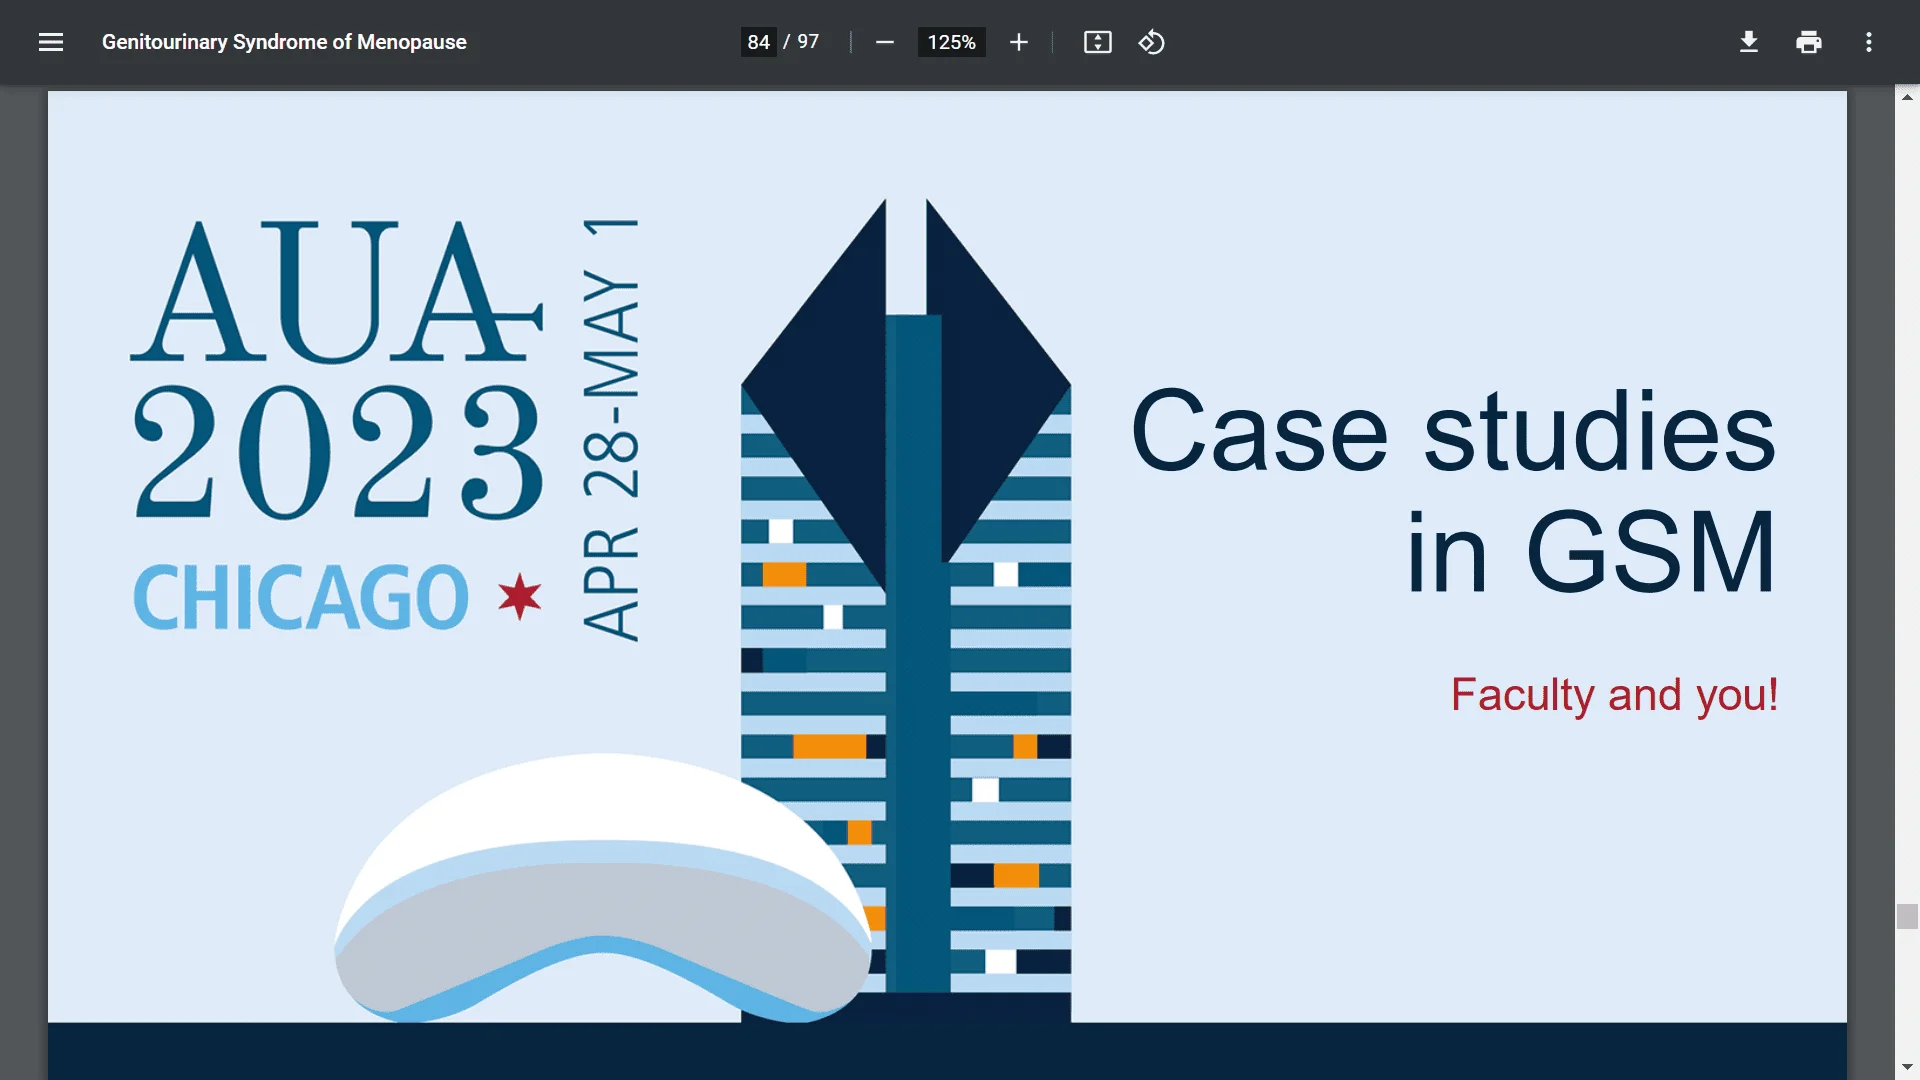Click the CHICAGO text on the slide

click(x=301, y=597)
